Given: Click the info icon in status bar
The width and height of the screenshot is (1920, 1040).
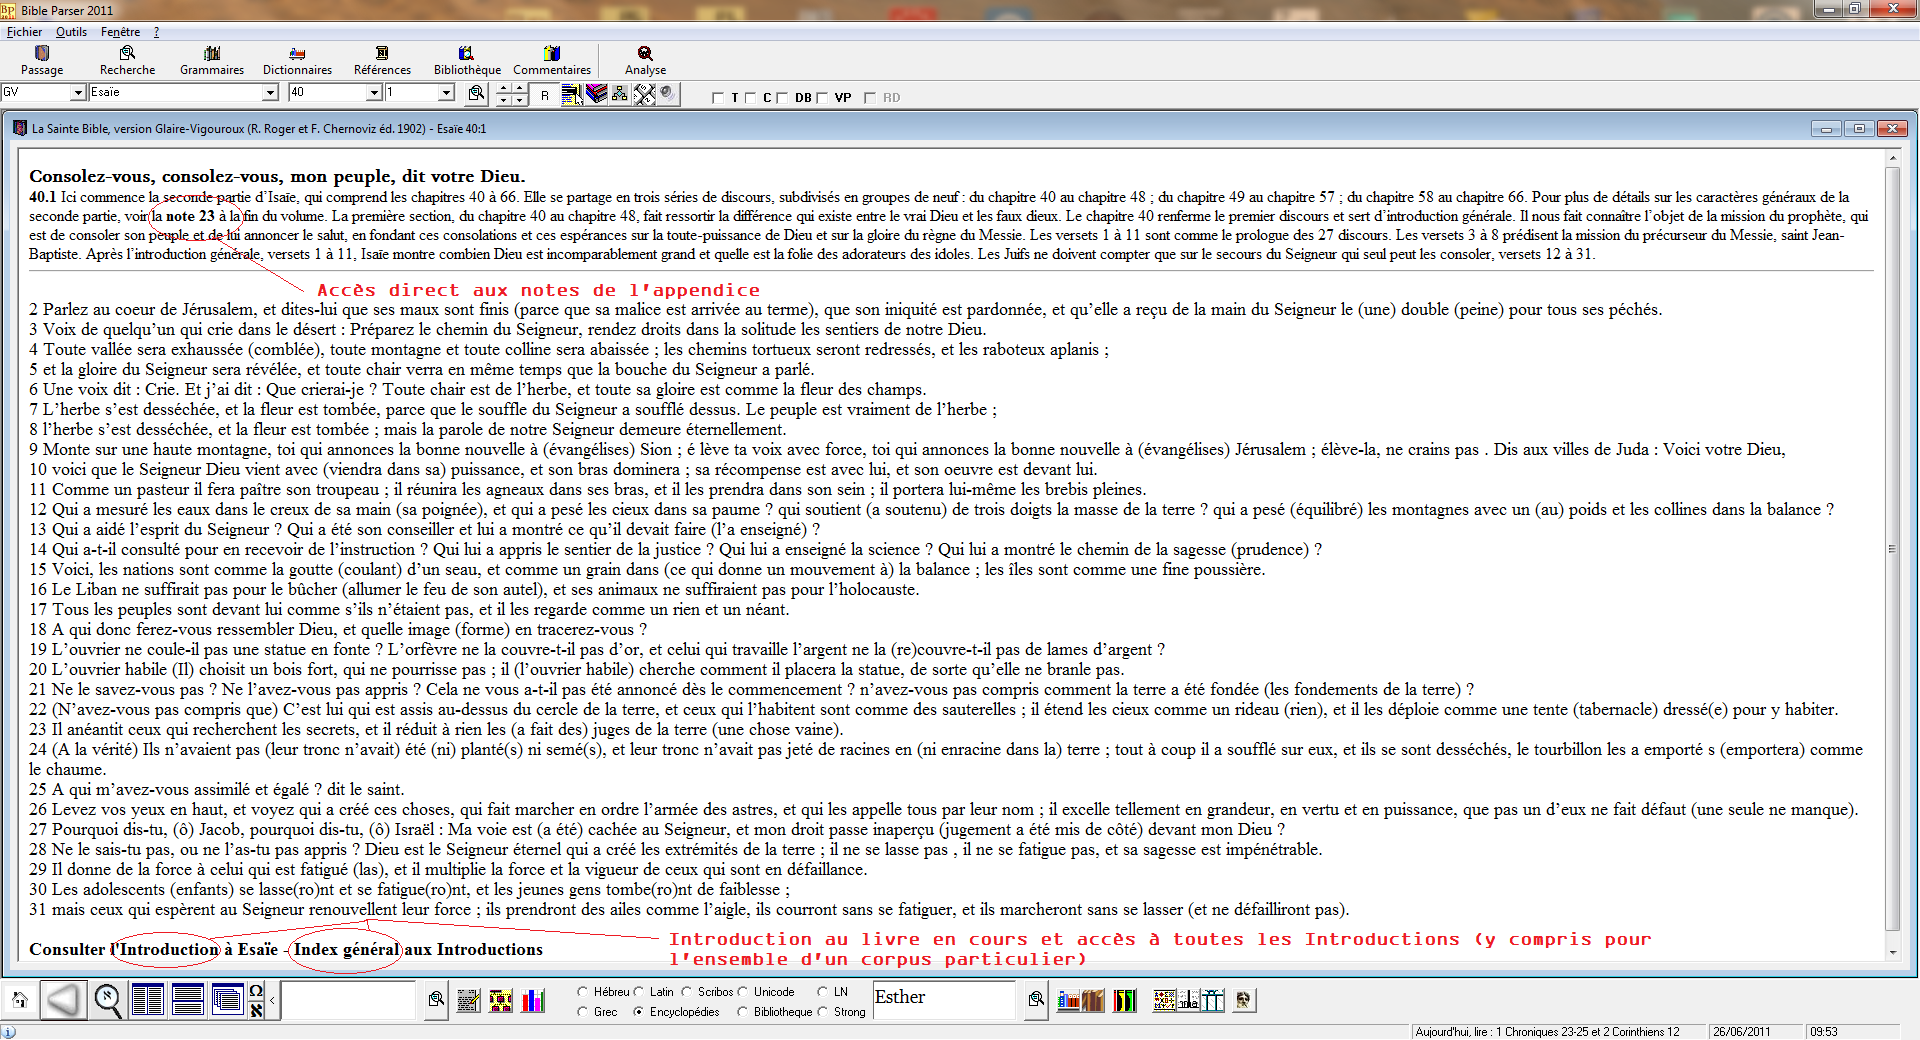Looking at the screenshot, I should [x=9, y=1032].
